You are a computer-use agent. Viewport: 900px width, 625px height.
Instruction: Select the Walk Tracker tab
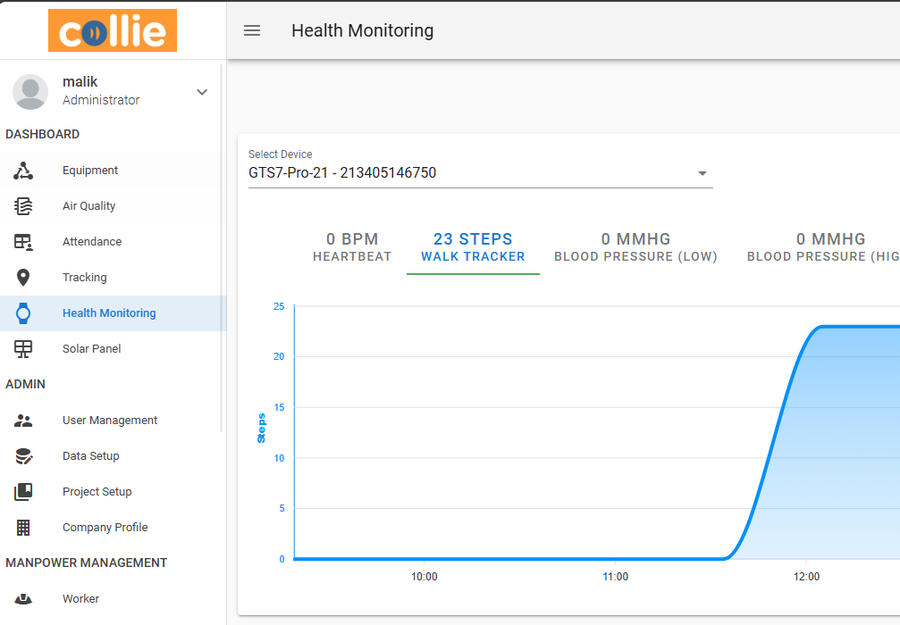(x=473, y=247)
